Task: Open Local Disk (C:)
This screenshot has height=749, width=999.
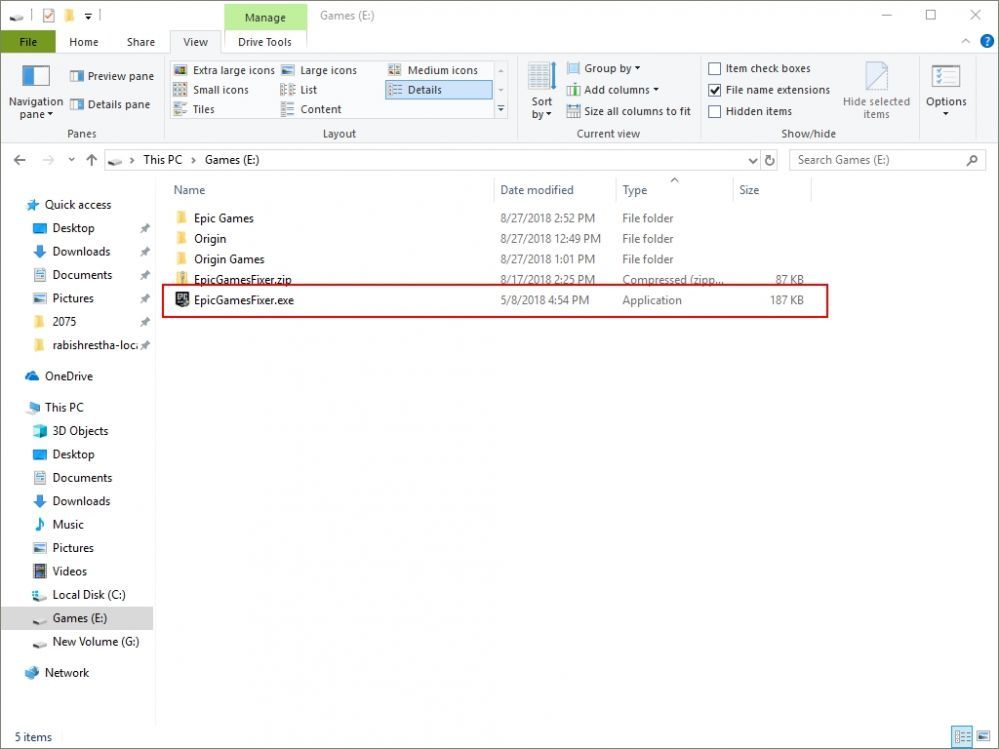Action: click(89, 595)
